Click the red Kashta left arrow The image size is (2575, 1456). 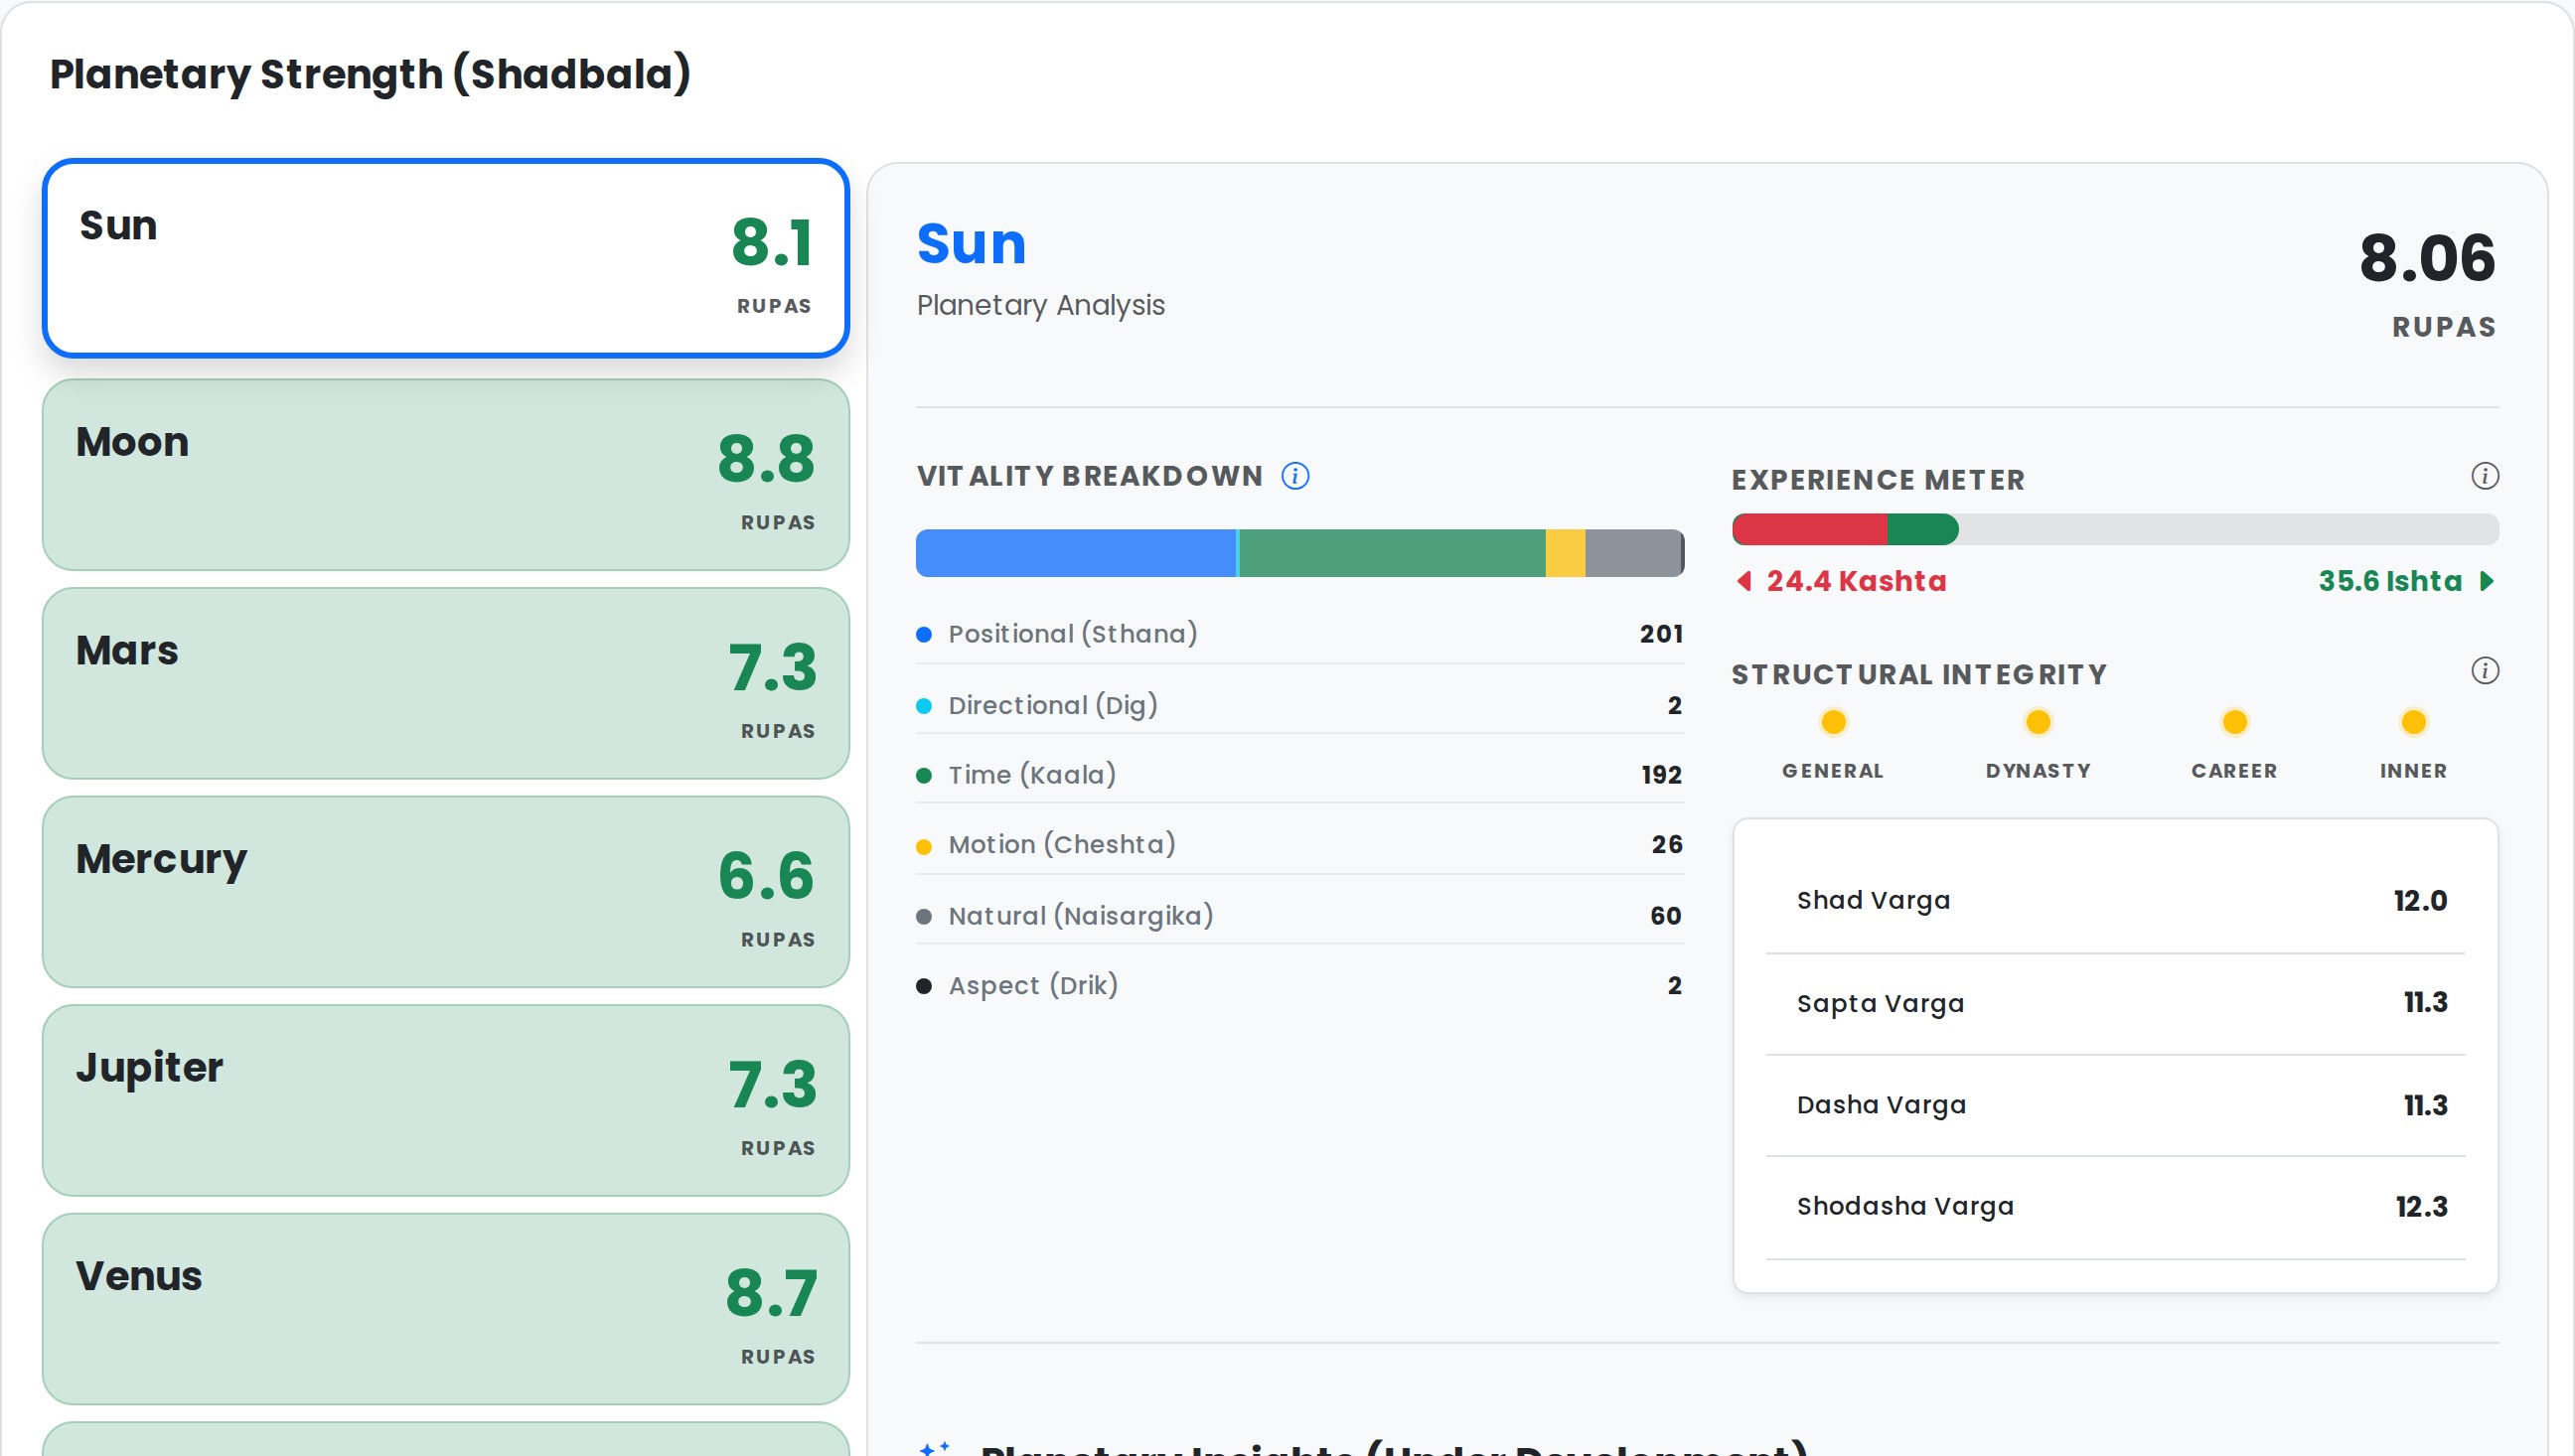click(x=1744, y=581)
